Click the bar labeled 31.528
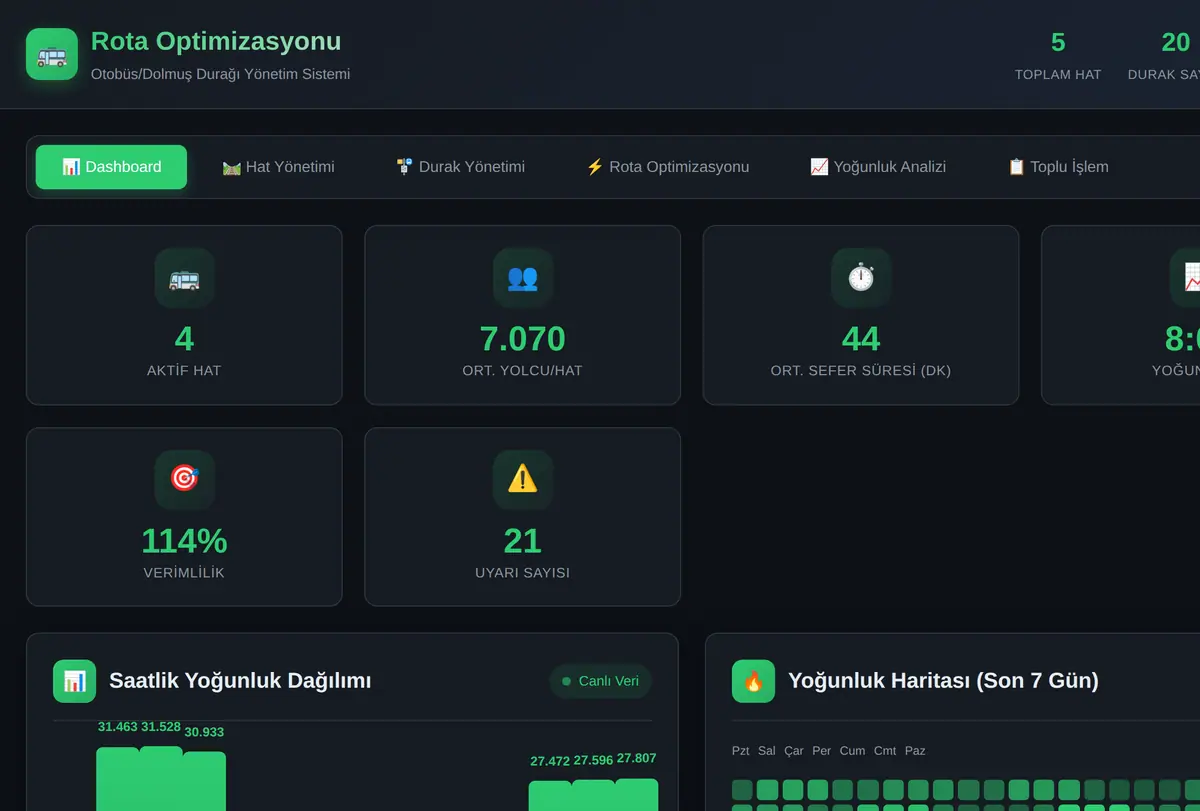Viewport: 1200px width, 811px height. pos(161,778)
